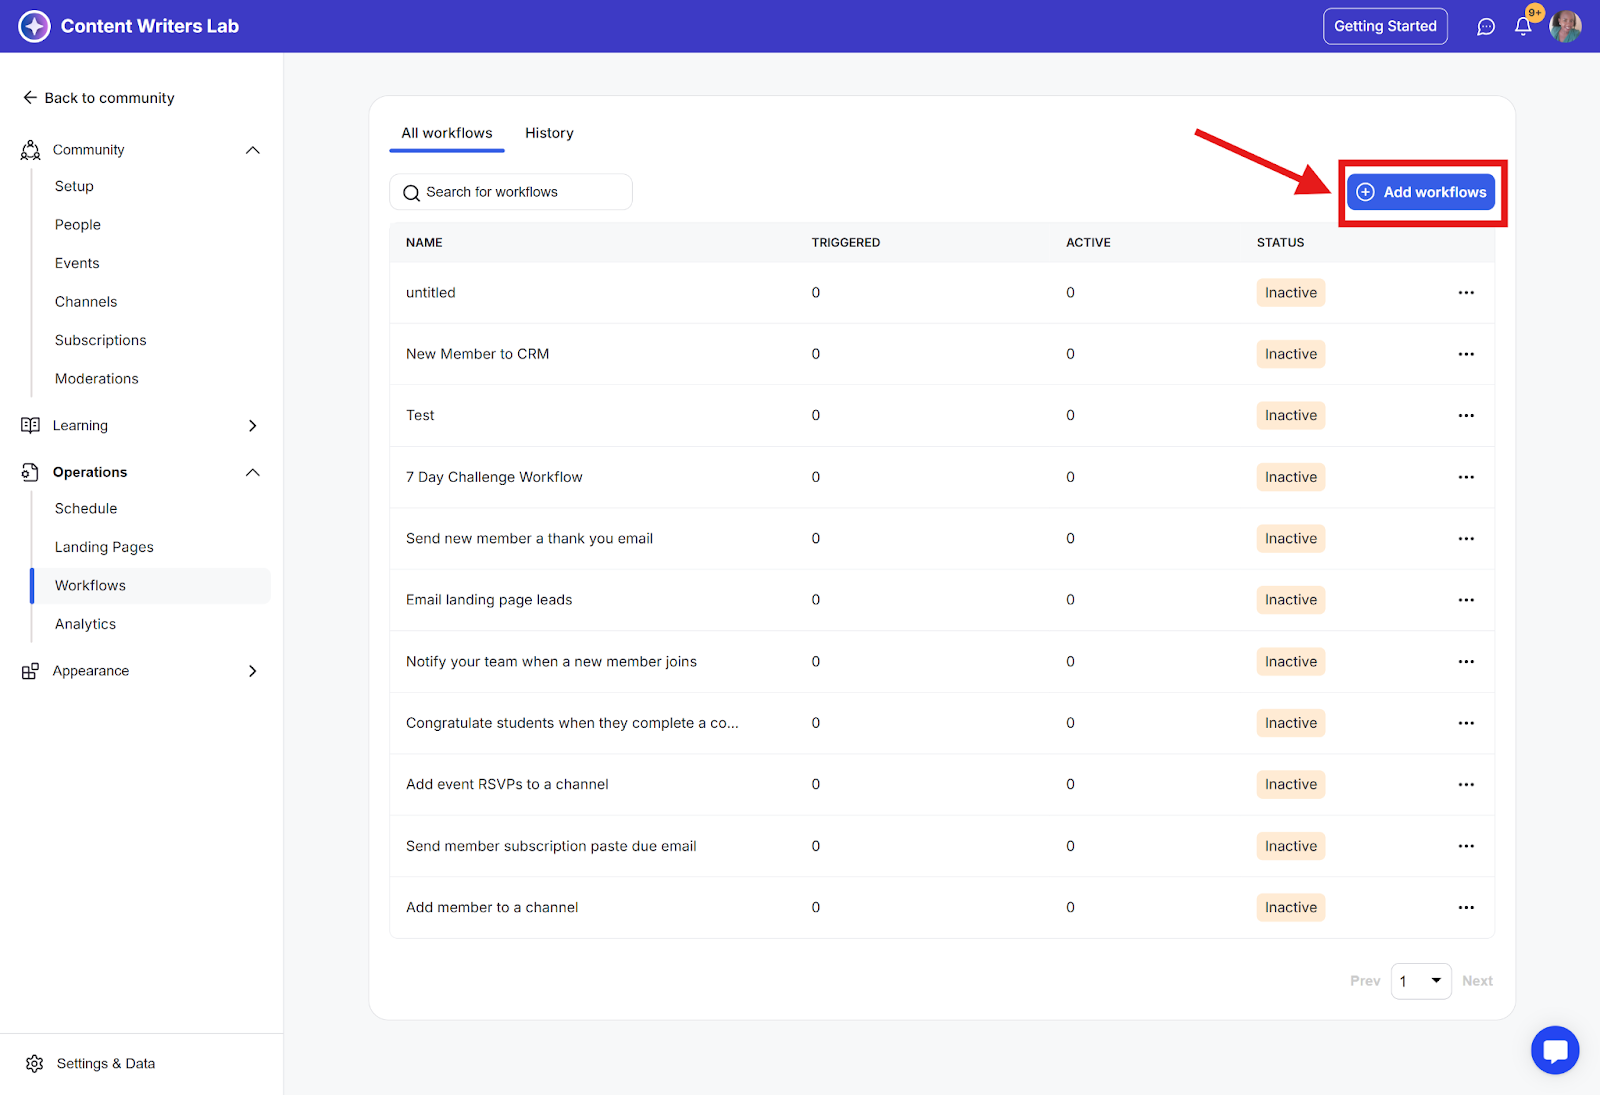The image size is (1600, 1095).
Task: Open the chat messages icon in header
Action: (1486, 27)
